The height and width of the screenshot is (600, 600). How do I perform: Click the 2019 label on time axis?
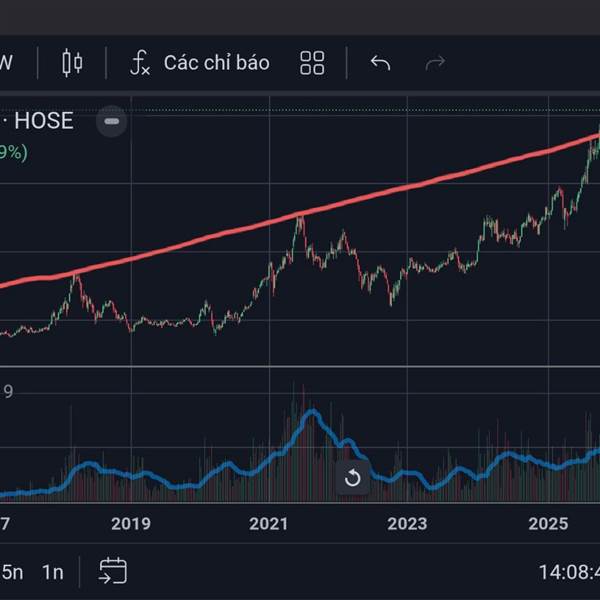pyautogui.click(x=130, y=523)
